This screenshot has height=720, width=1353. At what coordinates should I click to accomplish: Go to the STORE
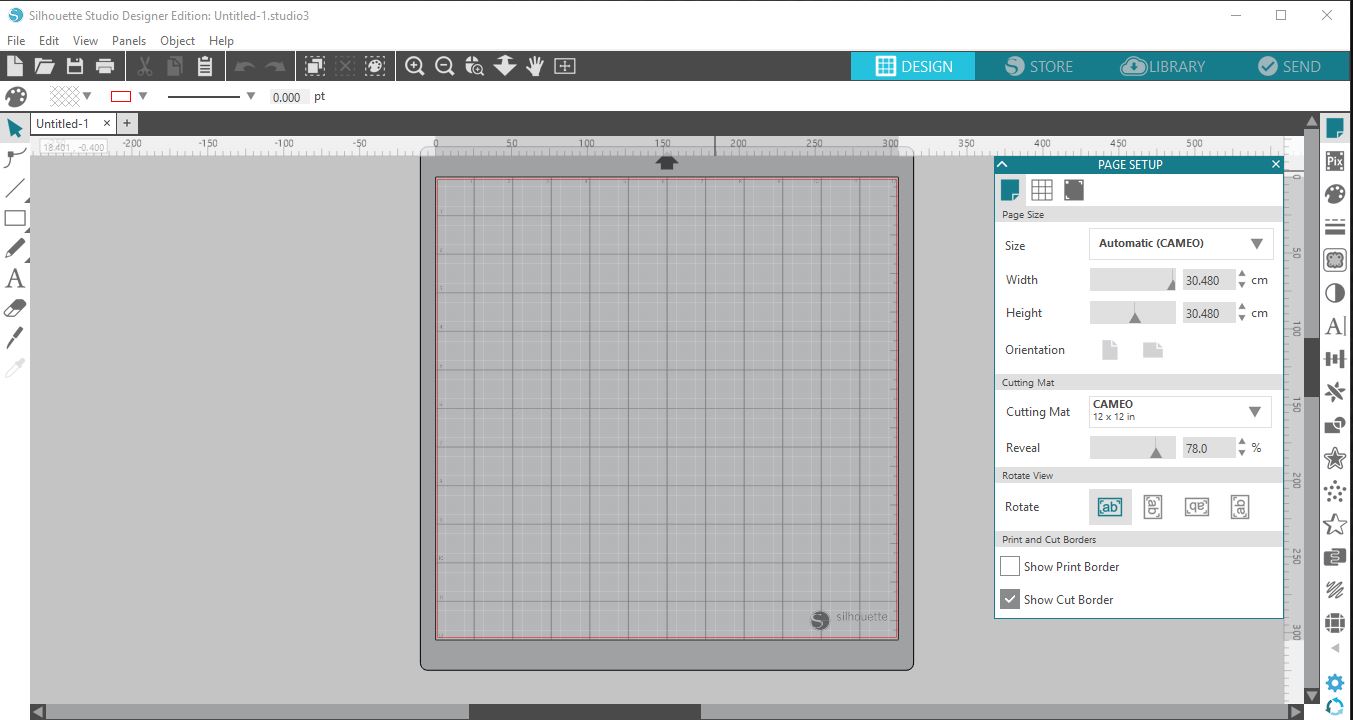1039,66
